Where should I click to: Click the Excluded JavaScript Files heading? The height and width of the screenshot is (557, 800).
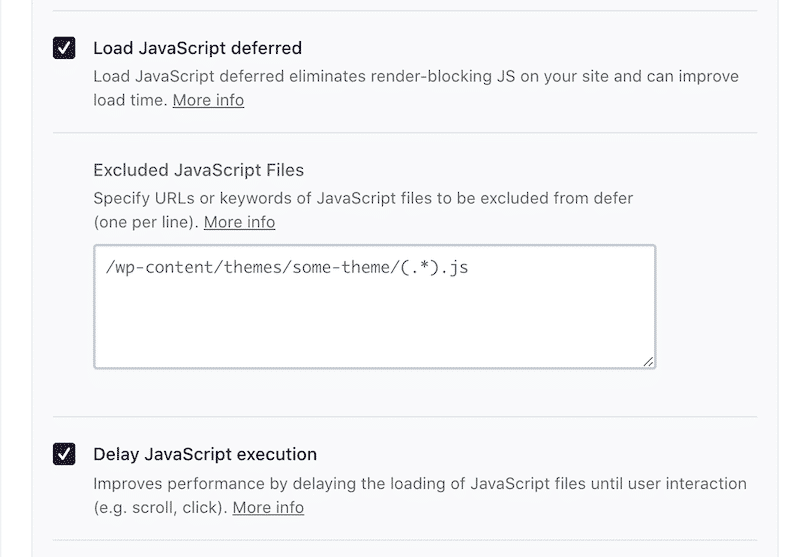click(x=198, y=170)
